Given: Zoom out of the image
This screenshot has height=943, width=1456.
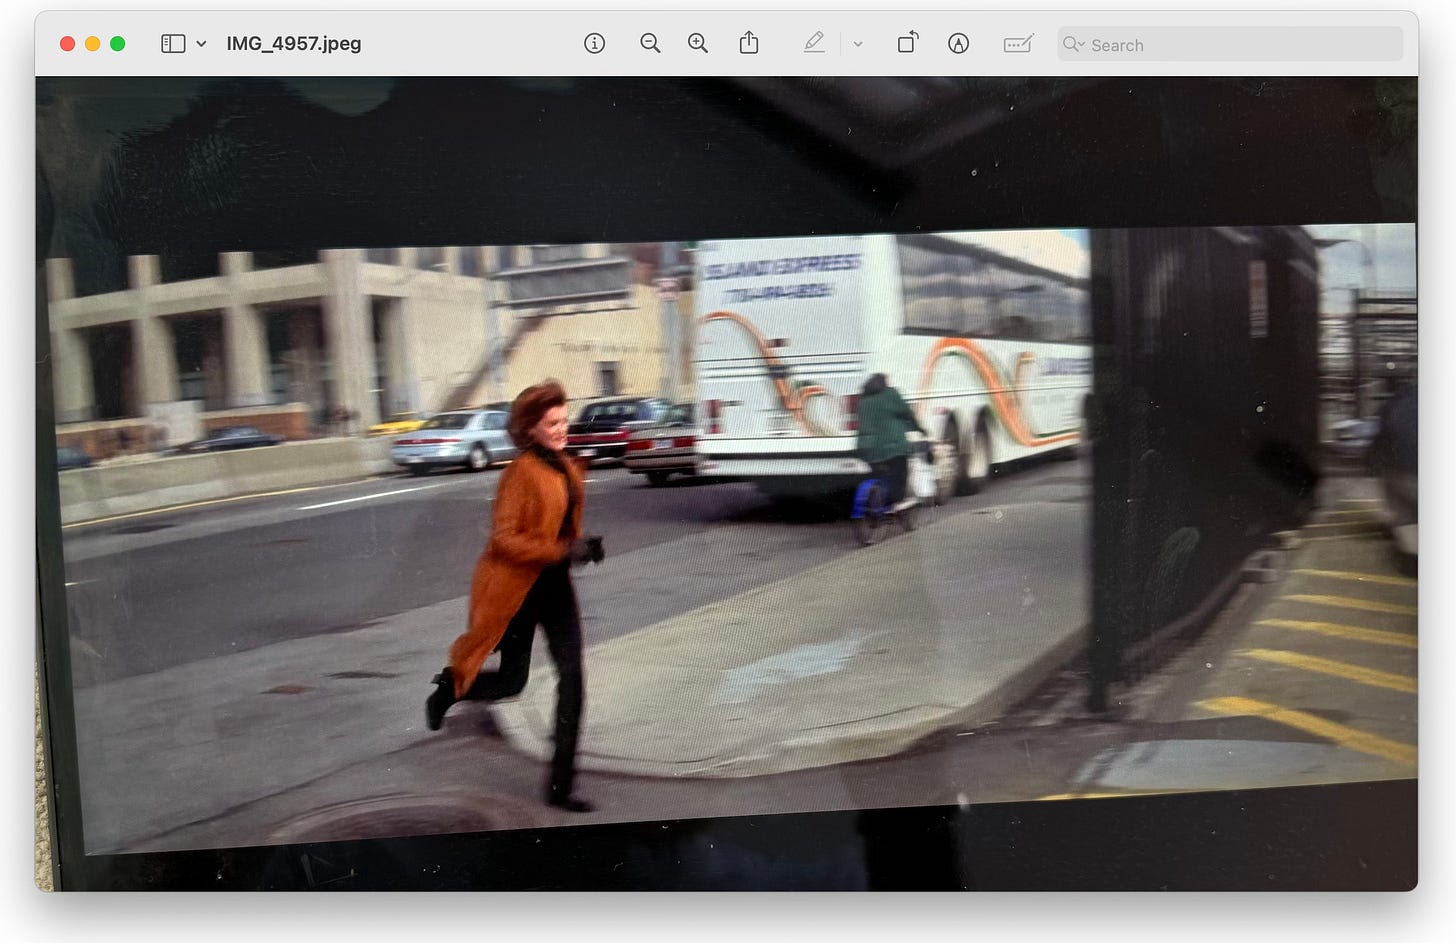Looking at the screenshot, I should pos(650,44).
